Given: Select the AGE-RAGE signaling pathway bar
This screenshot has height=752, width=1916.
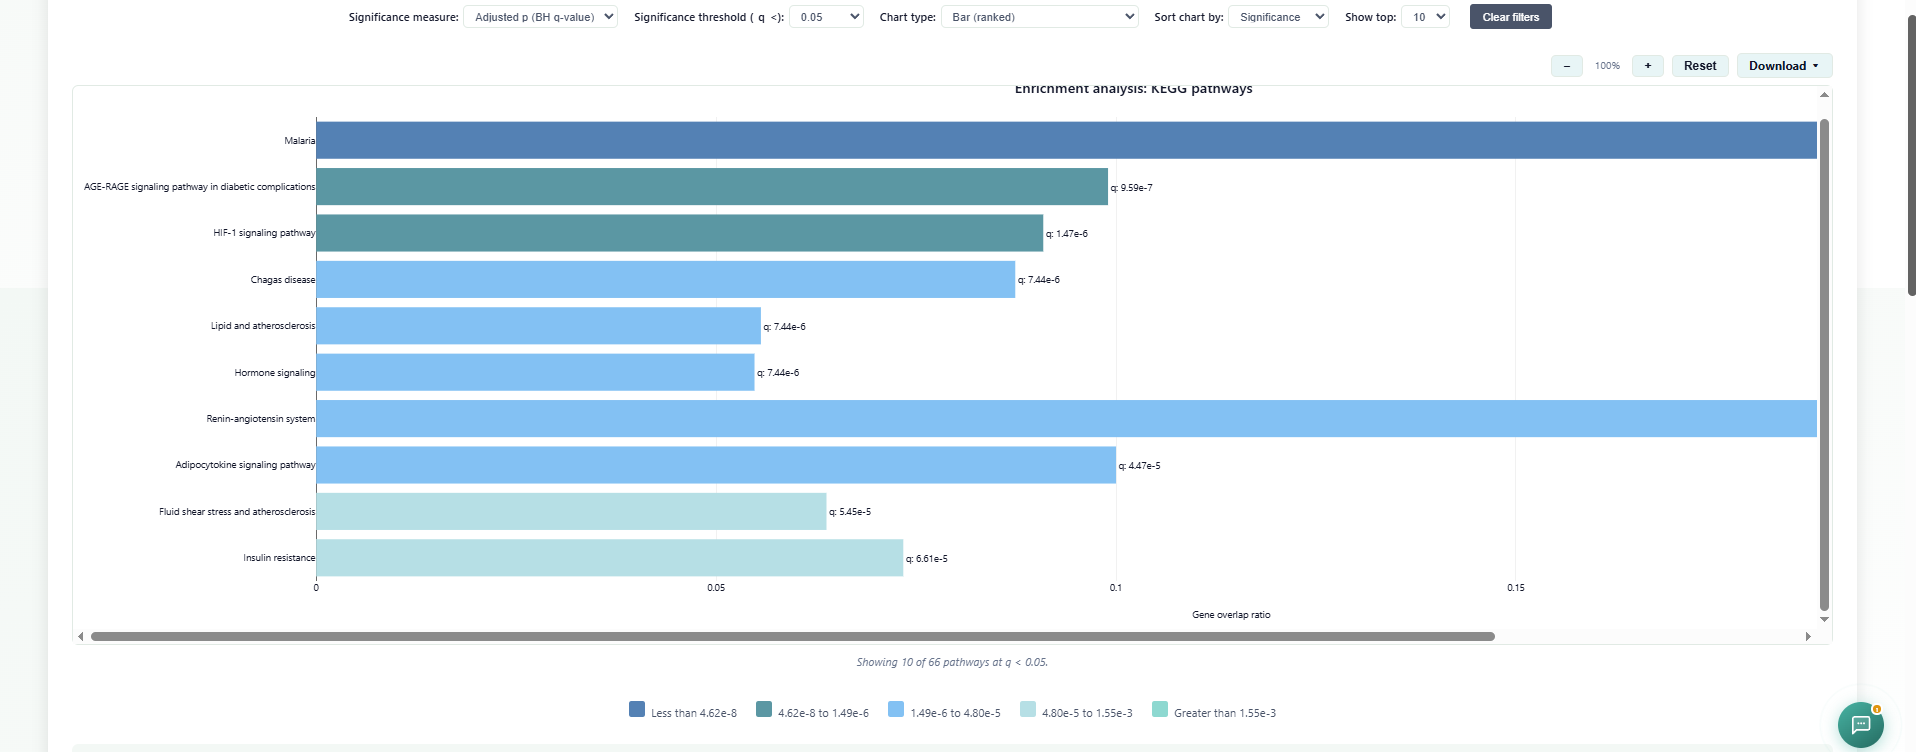Looking at the screenshot, I should click(712, 187).
